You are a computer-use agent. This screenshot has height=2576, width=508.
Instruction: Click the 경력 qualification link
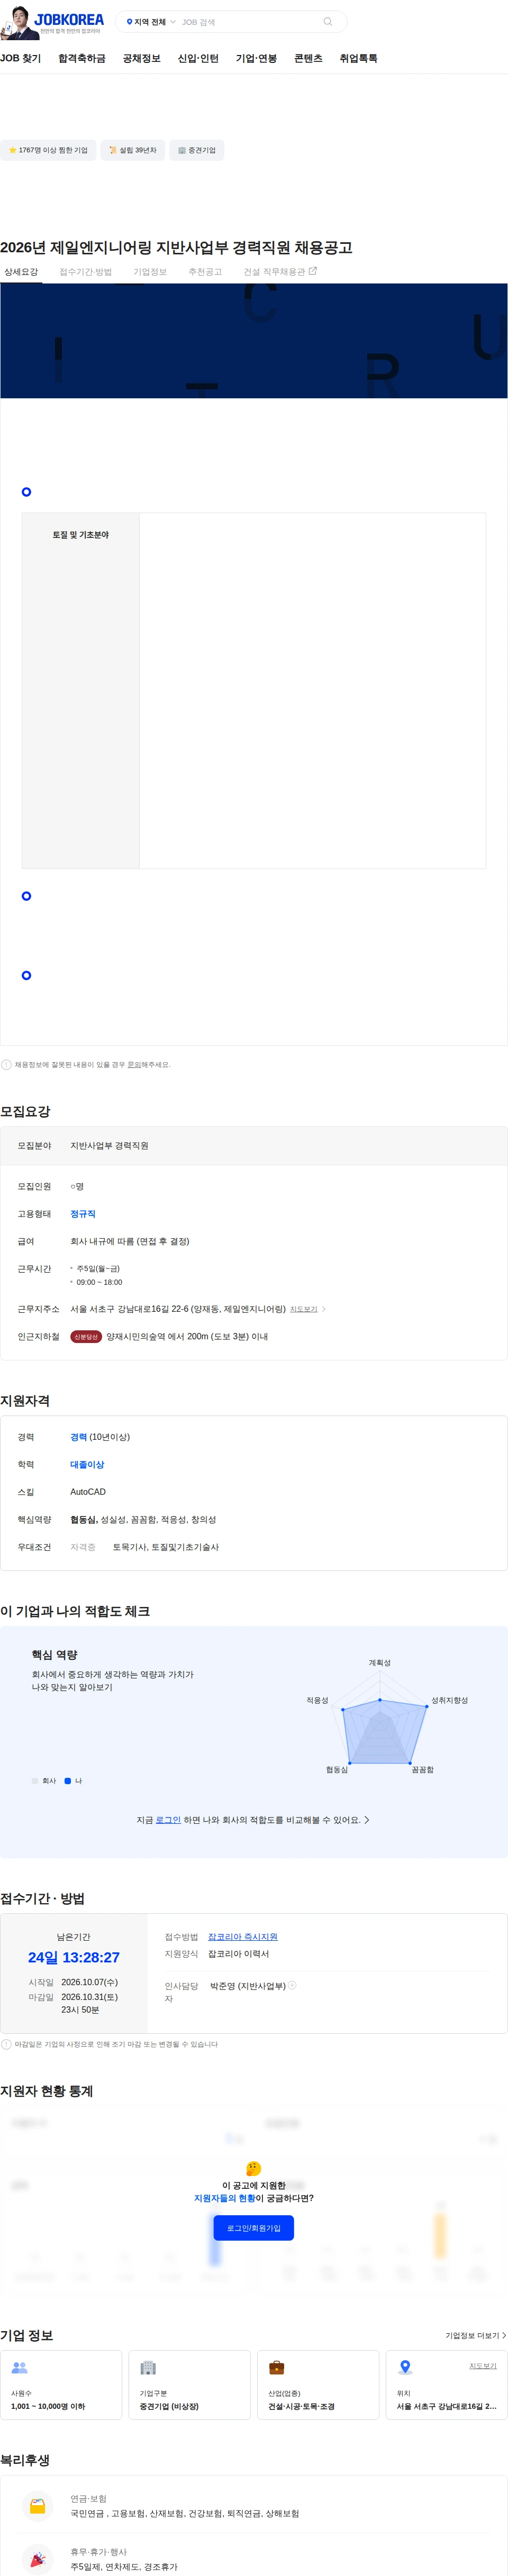pos(78,1438)
